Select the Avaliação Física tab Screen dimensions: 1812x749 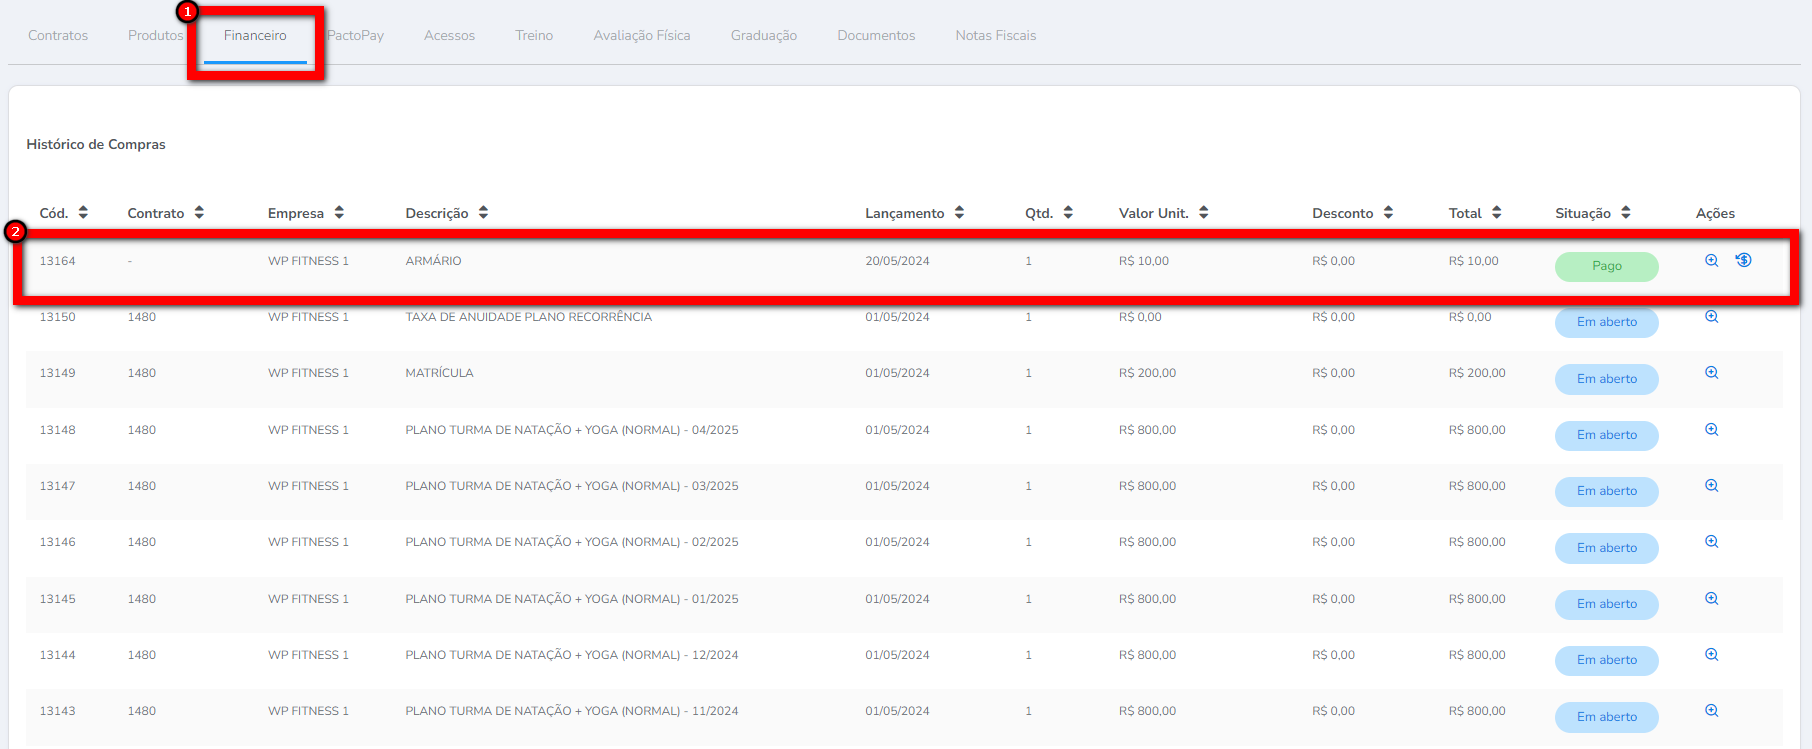click(641, 36)
